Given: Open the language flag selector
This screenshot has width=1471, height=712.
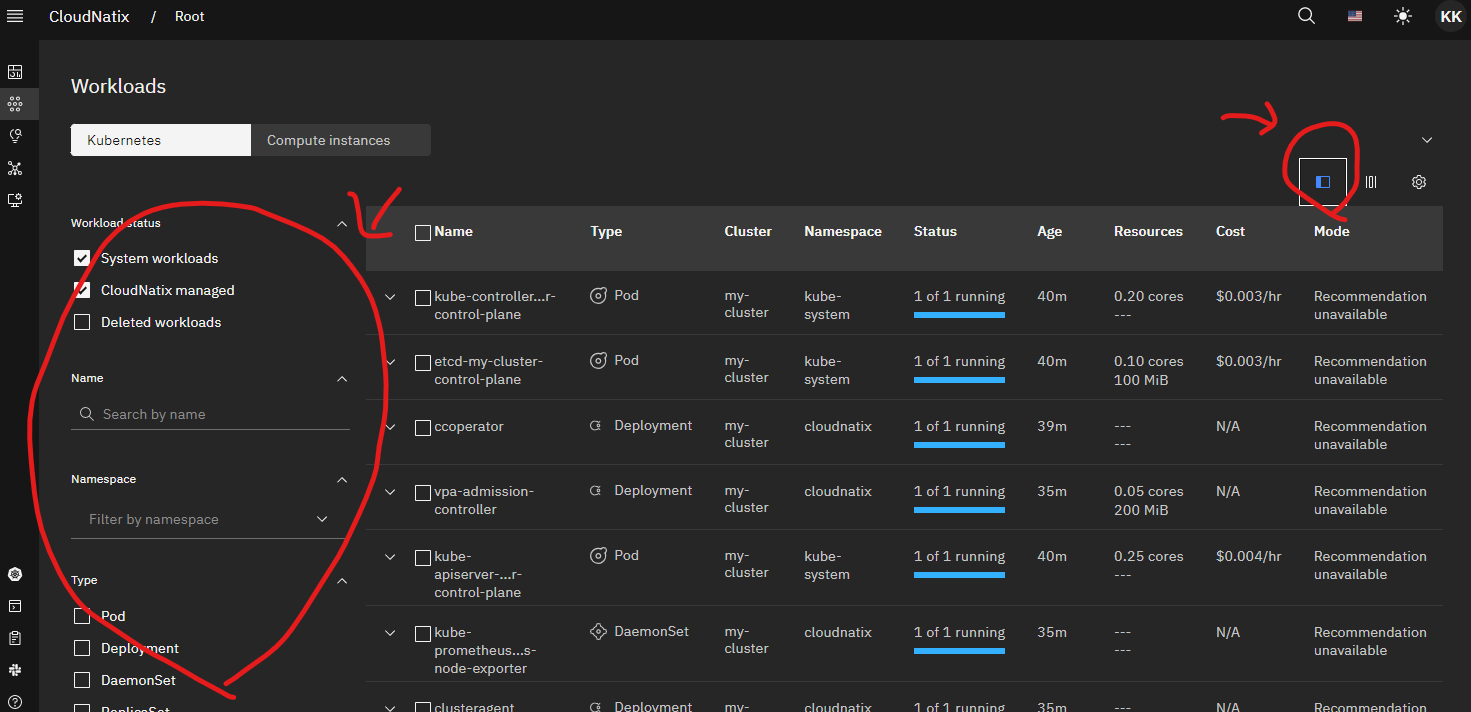Looking at the screenshot, I should [x=1355, y=16].
